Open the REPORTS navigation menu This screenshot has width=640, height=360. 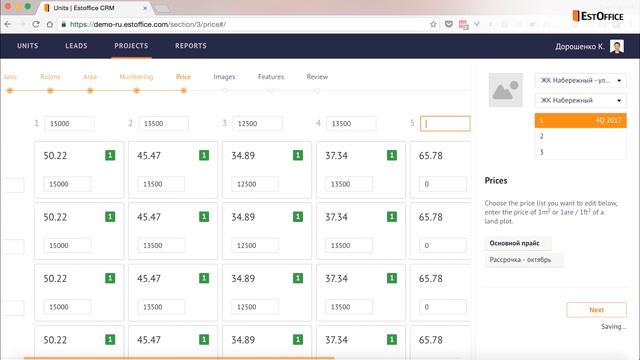(191, 46)
